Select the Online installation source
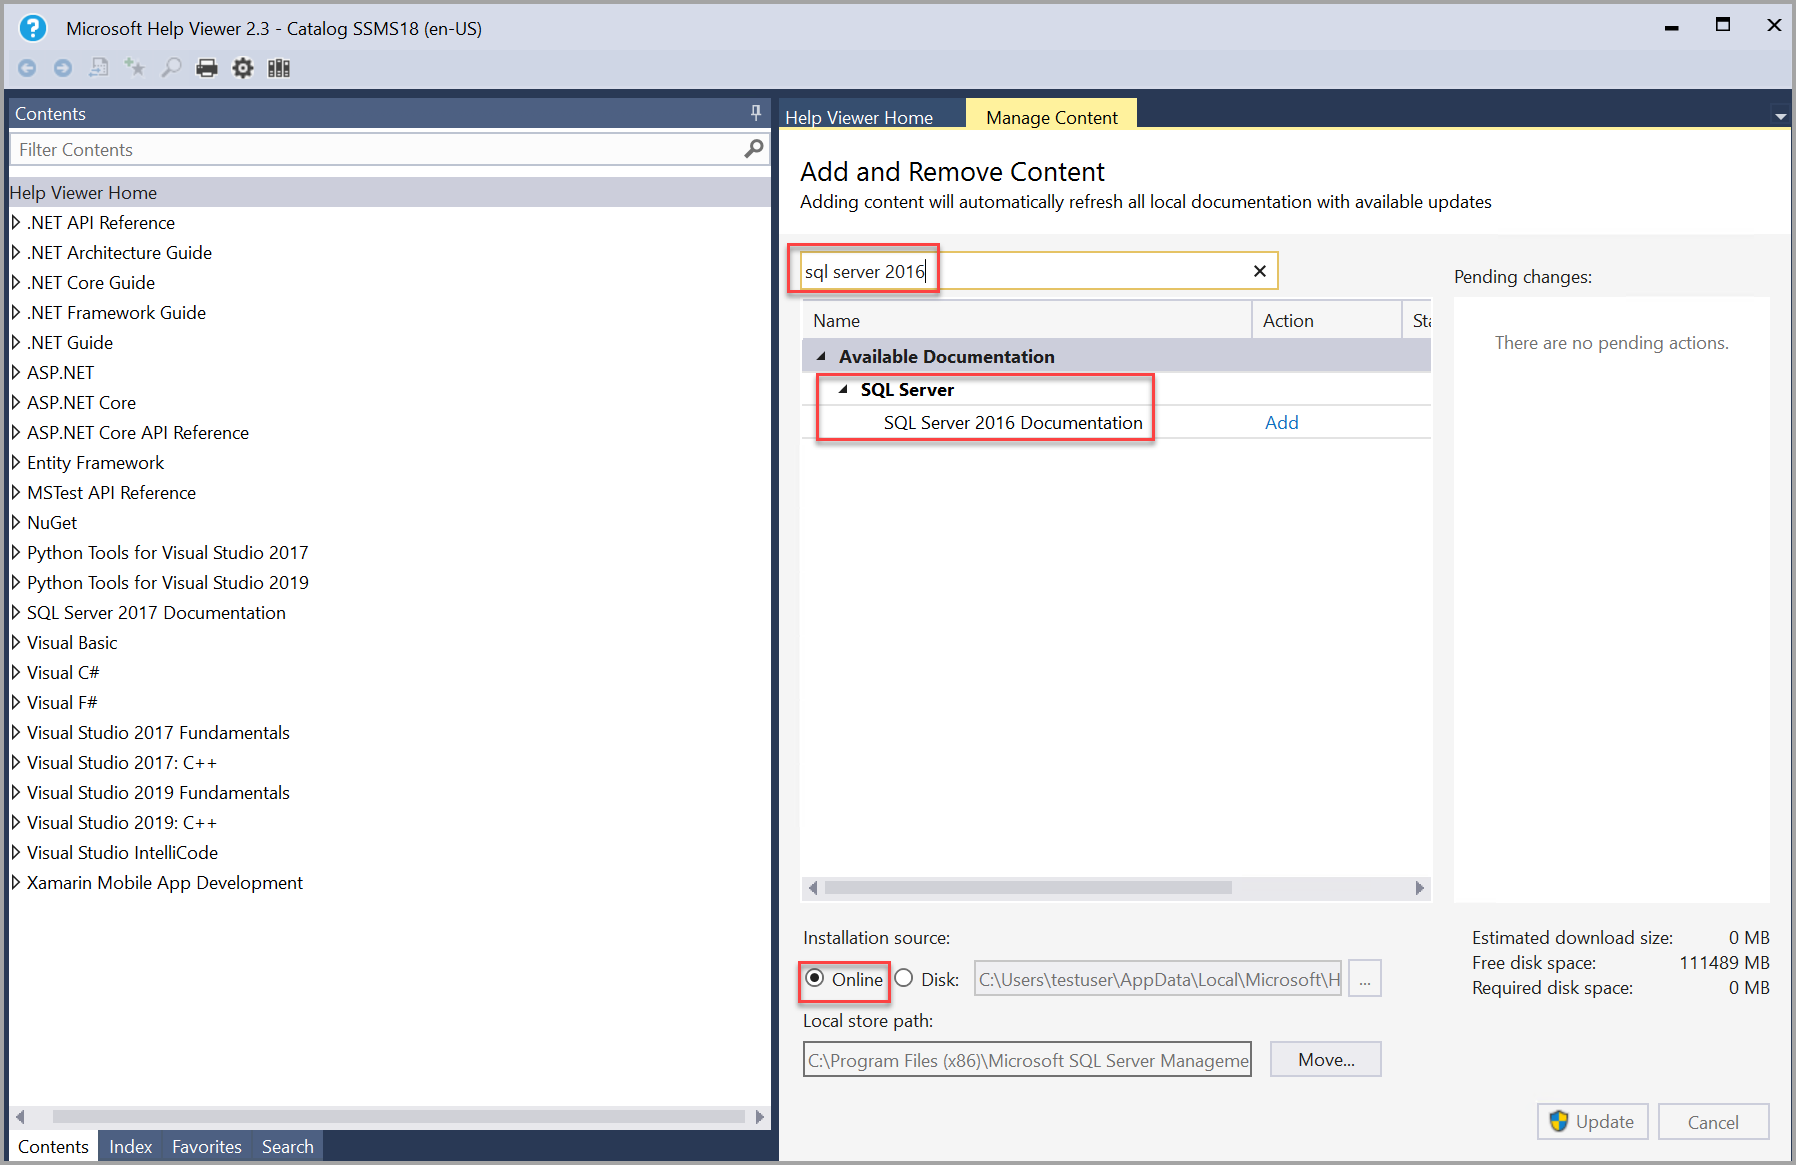Screen dimensions: 1796x1165 point(817,979)
